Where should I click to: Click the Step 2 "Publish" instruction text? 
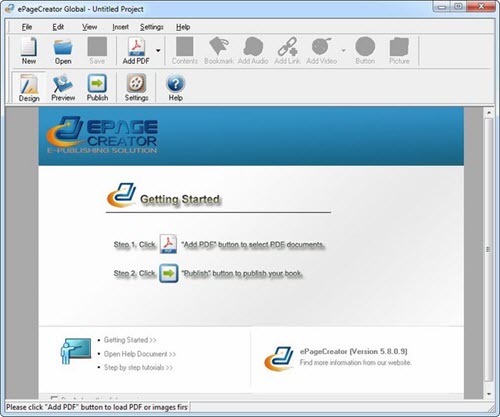242,273
